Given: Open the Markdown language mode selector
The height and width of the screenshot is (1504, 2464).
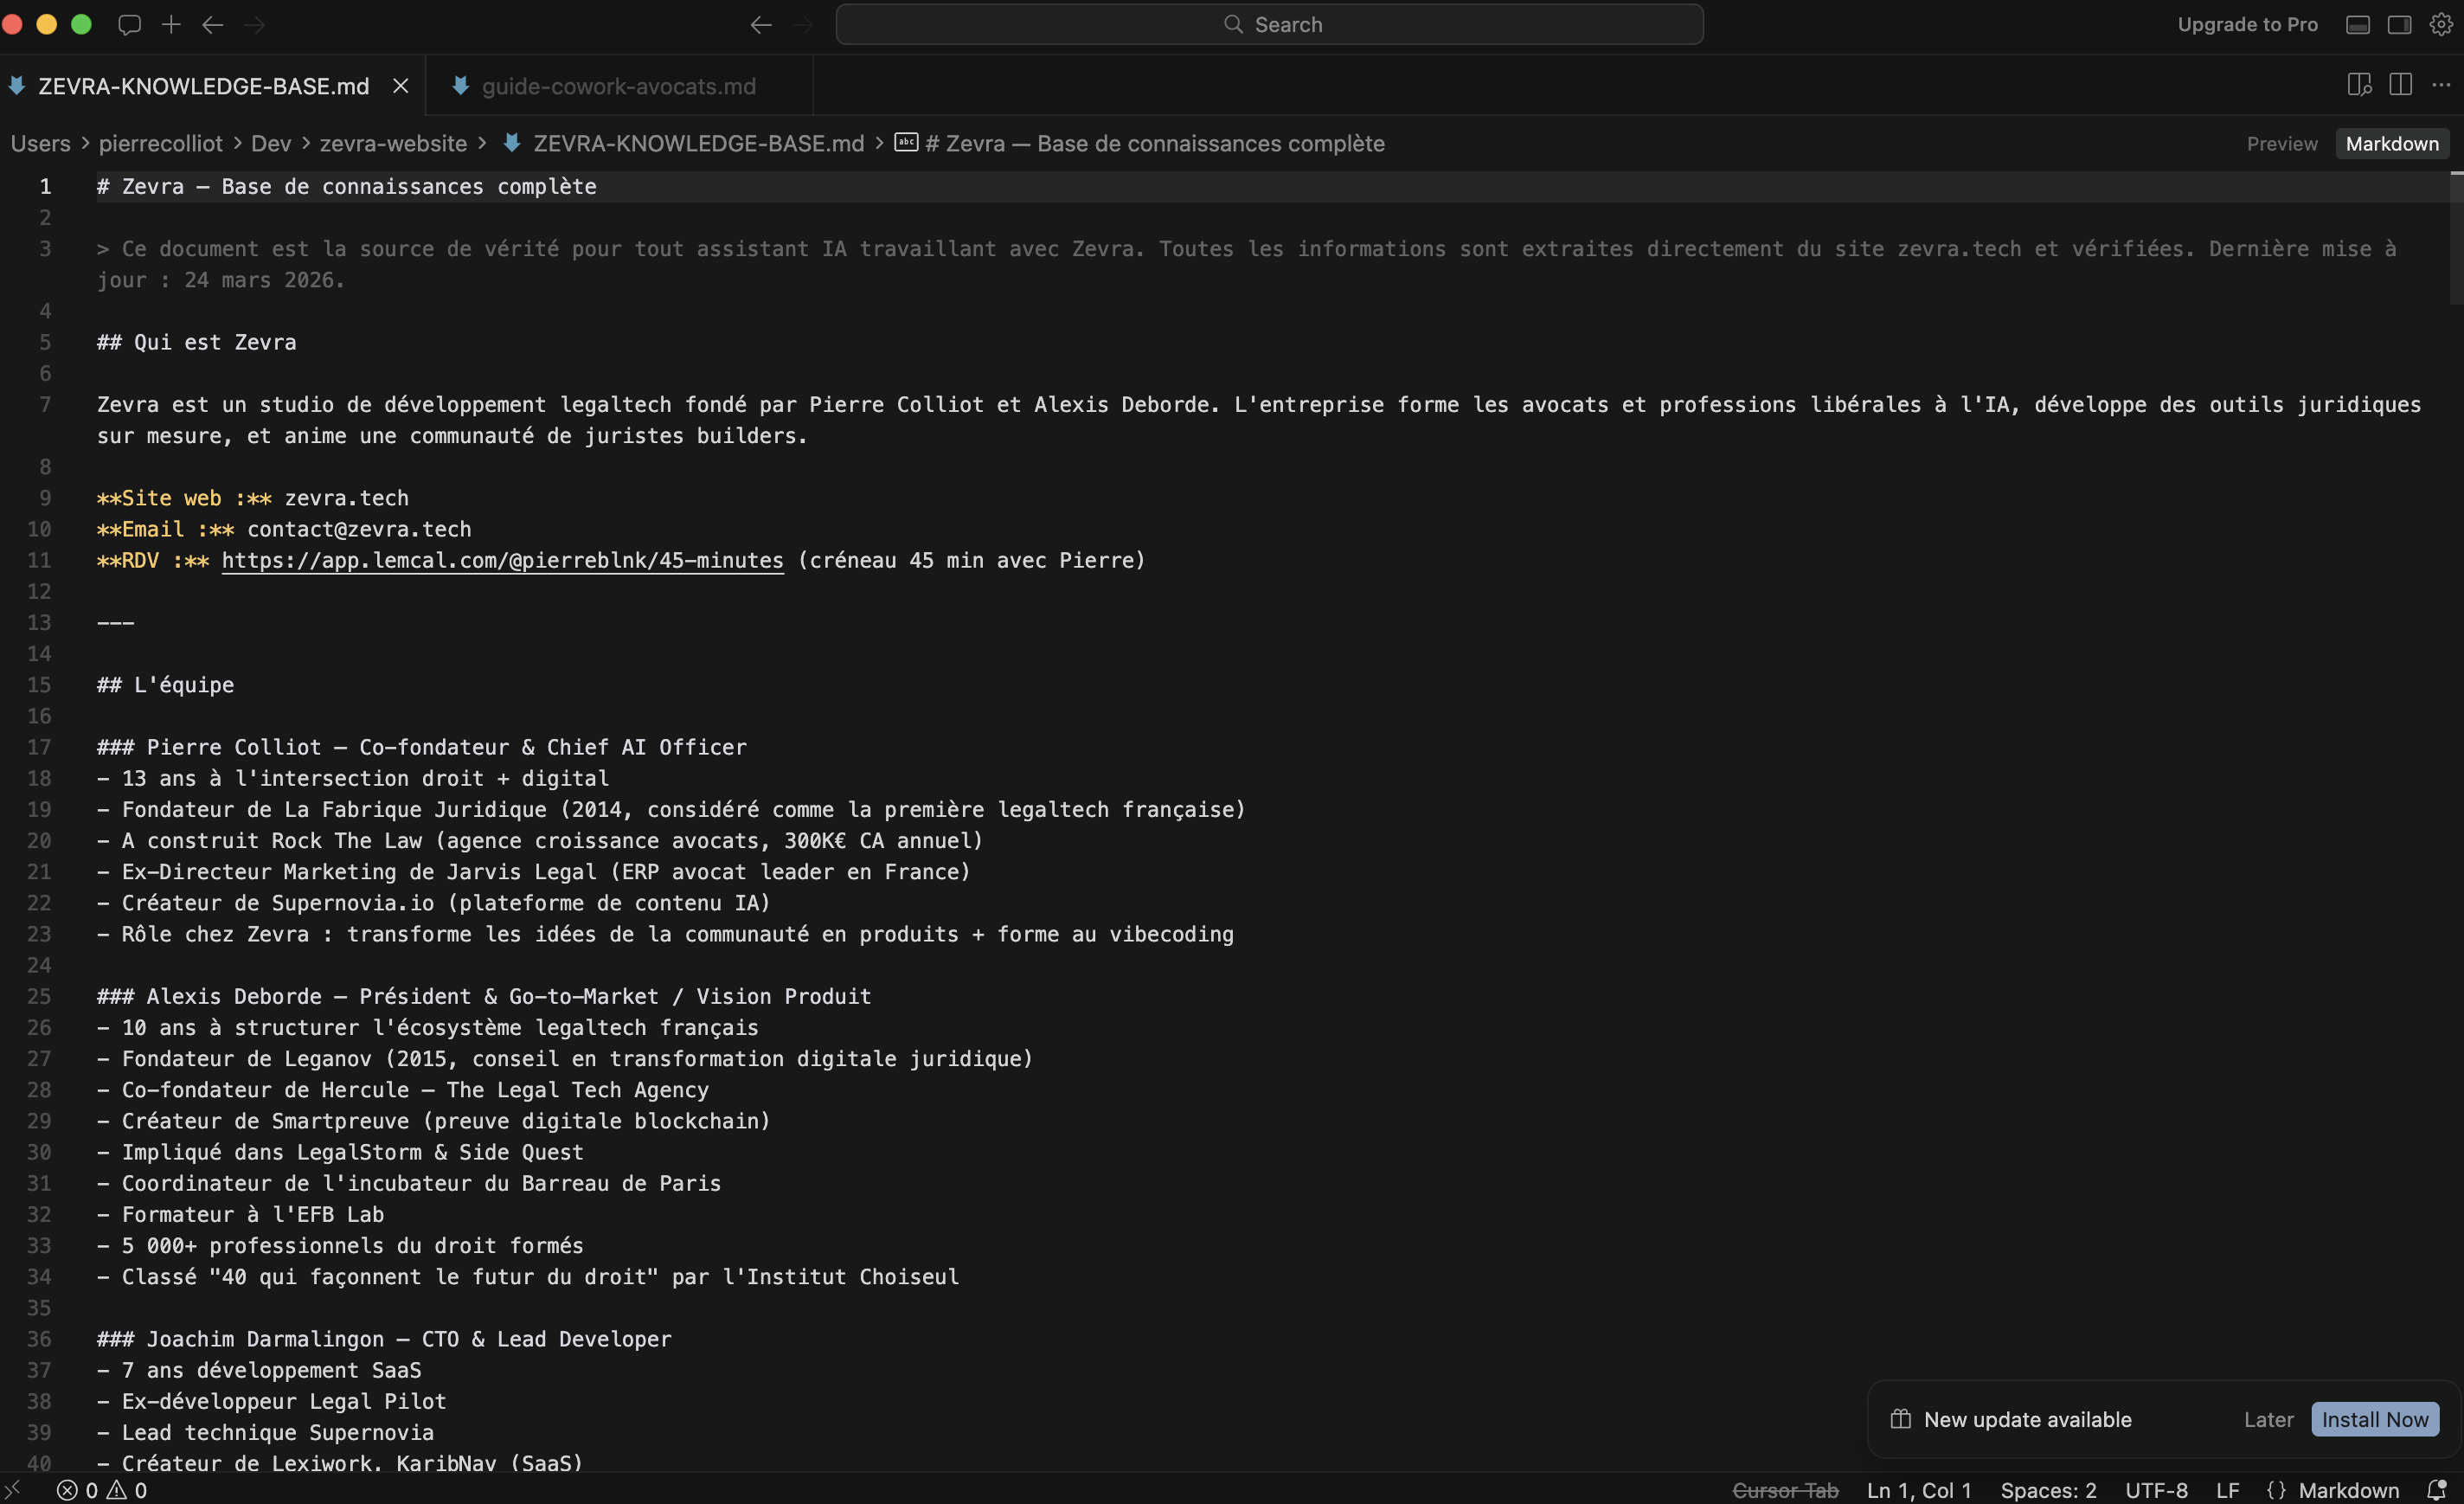Looking at the screenshot, I should coord(2347,1490).
